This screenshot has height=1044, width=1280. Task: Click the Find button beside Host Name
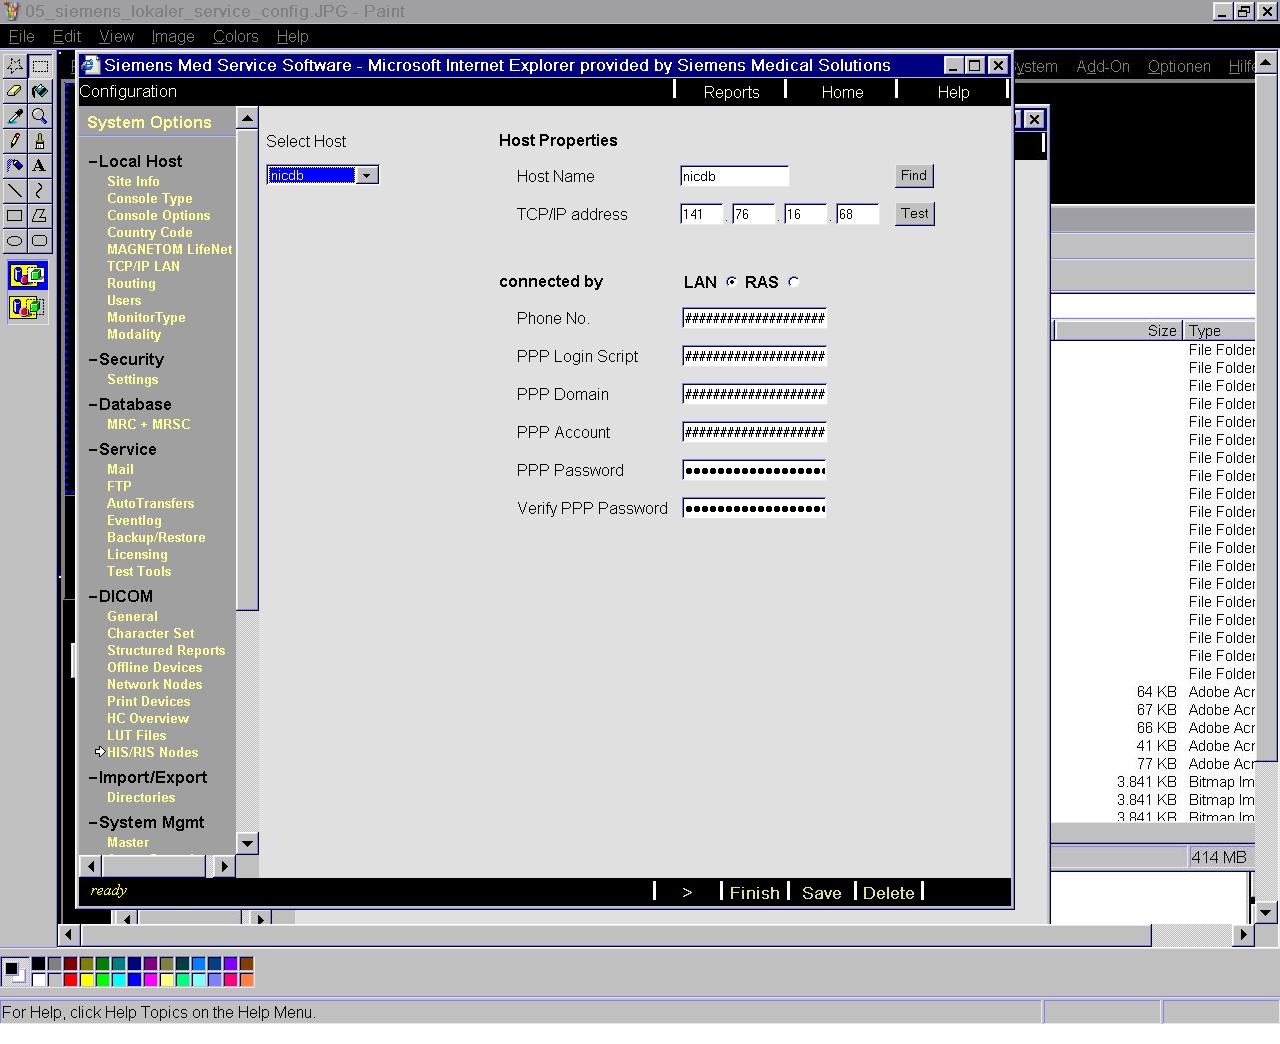[913, 176]
